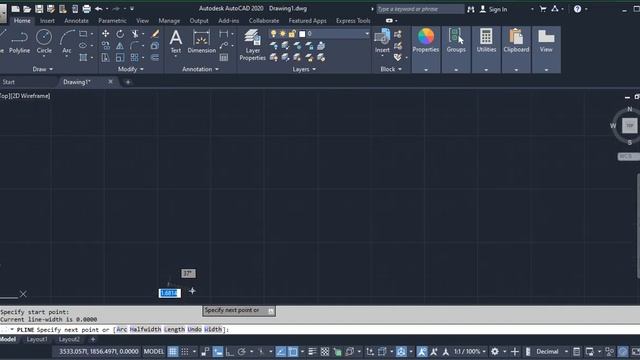The height and width of the screenshot is (360, 640).
Task: Choose the Ellipse tool in Draw panel
Action: pos(83,46)
